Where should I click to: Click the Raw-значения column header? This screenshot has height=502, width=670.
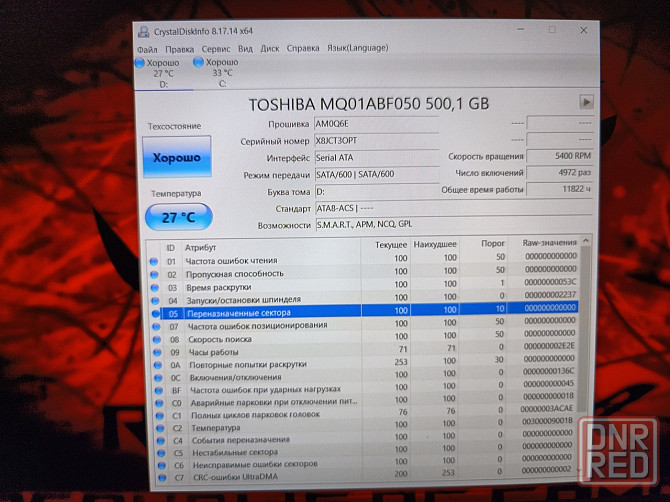point(549,245)
